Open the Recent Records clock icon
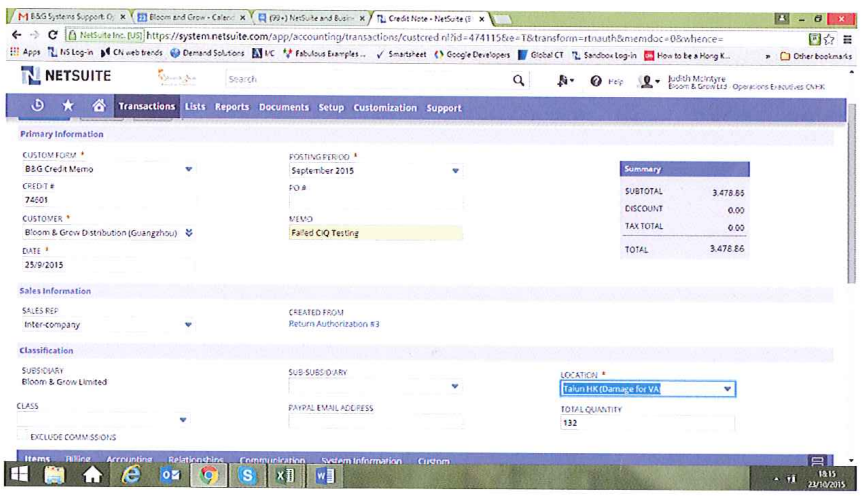The image size is (861, 496). coord(37,105)
